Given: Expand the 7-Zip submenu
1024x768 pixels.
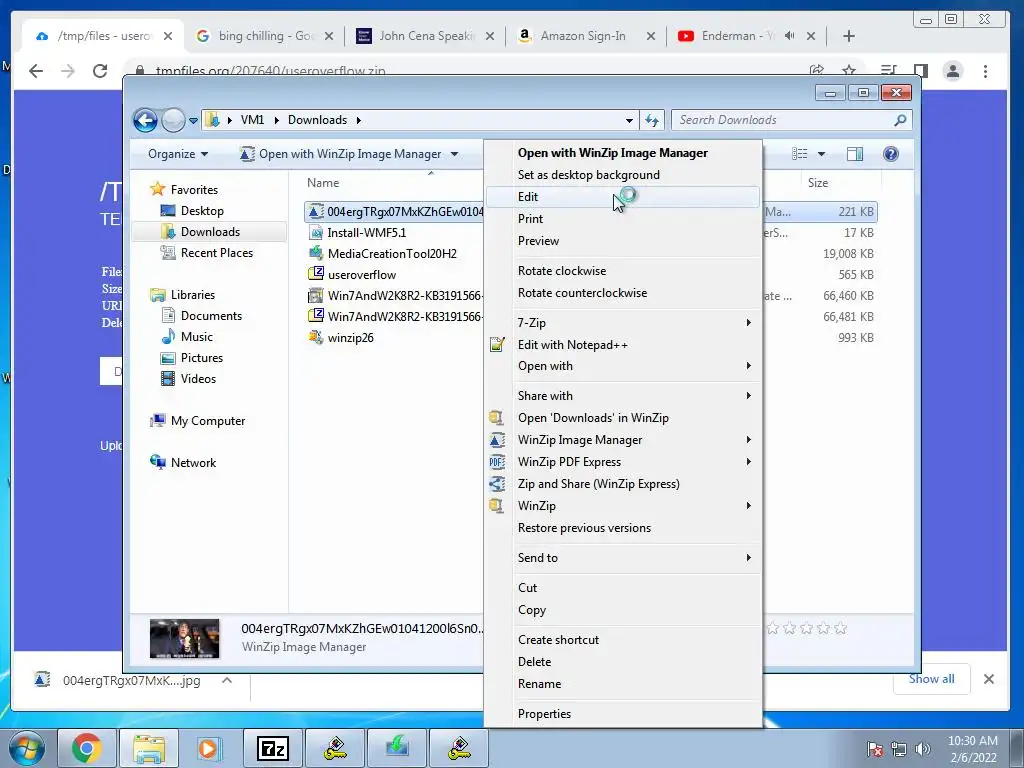Looking at the screenshot, I should click(x=622, y=323).
